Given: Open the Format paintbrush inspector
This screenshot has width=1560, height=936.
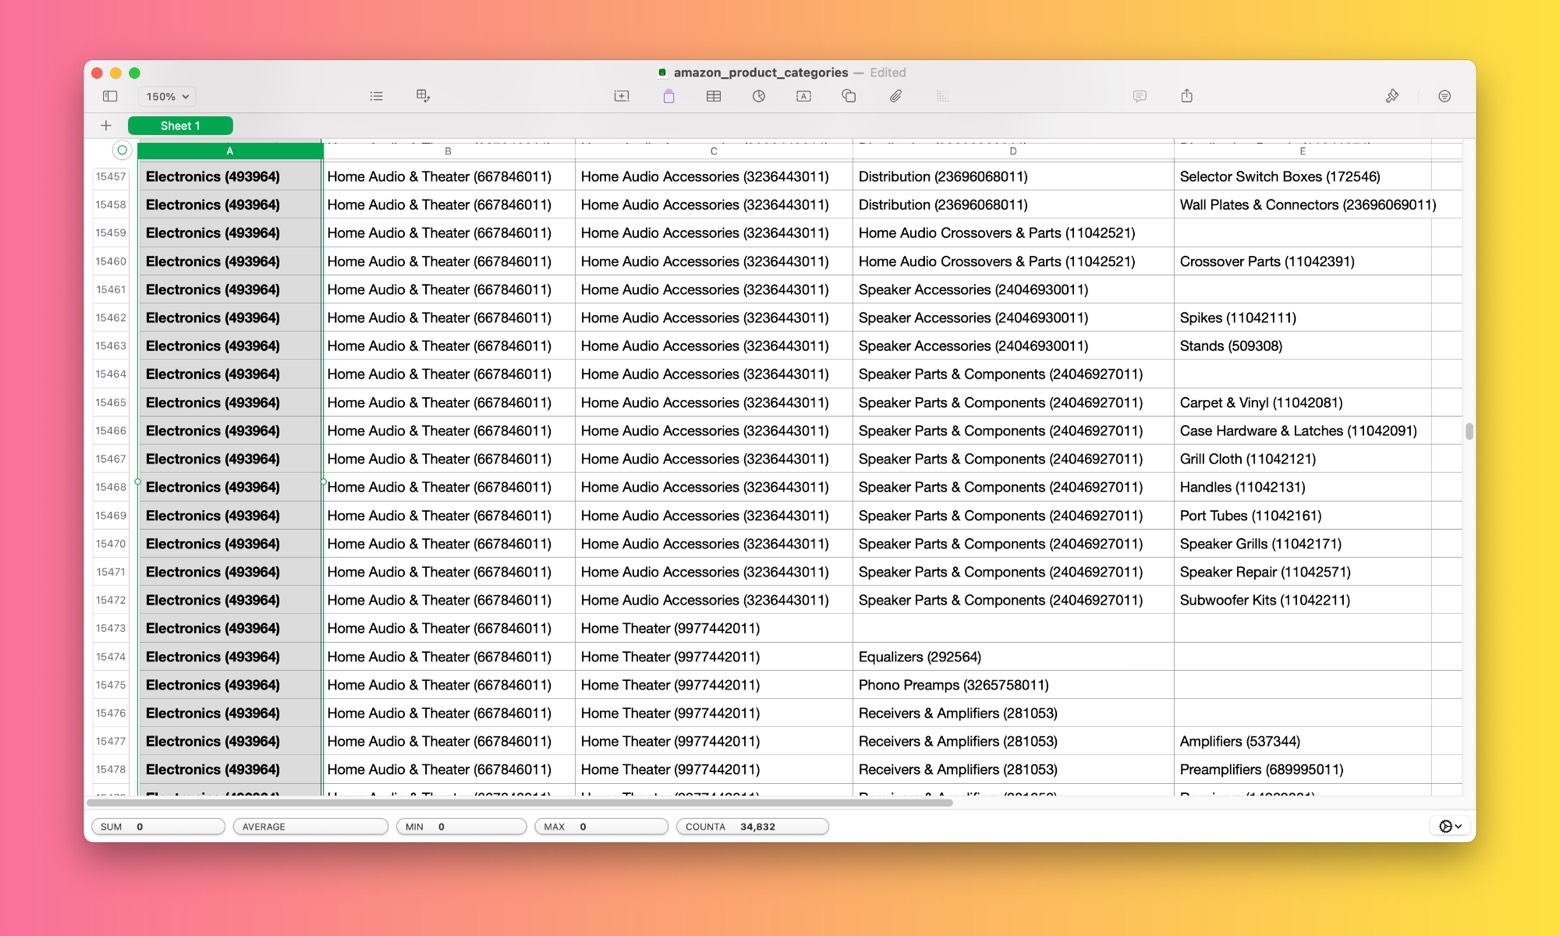Looking at the screenshot, I should coord(1392,96).
